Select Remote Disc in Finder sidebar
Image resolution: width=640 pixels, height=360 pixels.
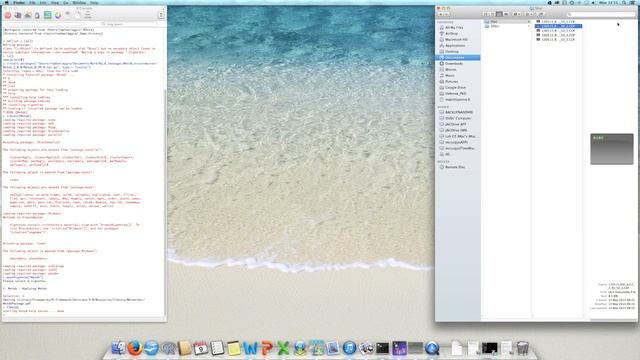point(455,167)
